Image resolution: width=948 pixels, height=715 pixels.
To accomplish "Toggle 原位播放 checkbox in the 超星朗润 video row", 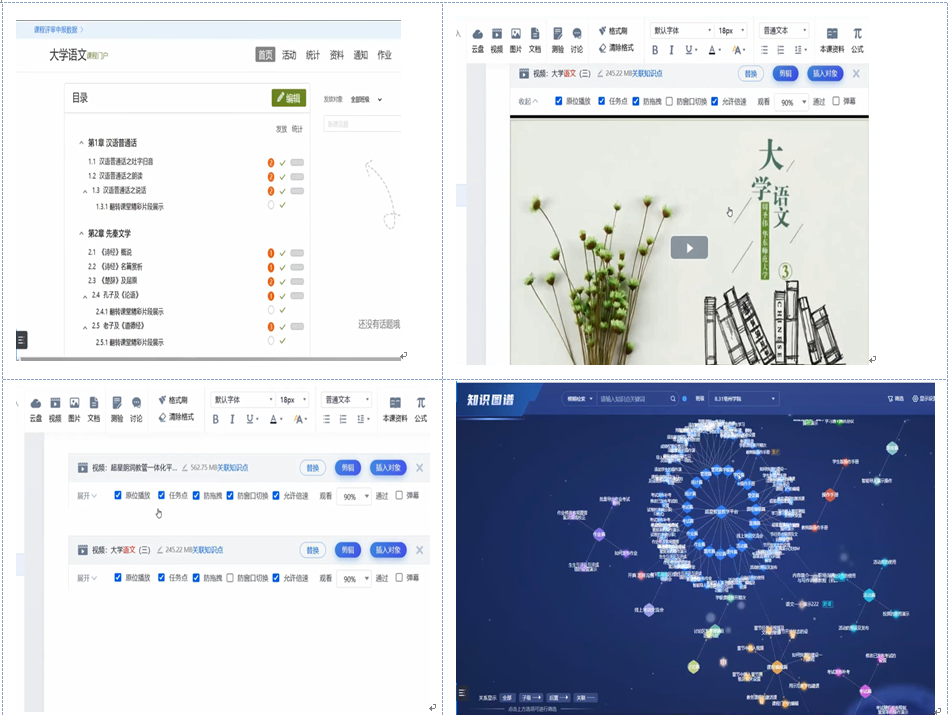I will point(118,495).
